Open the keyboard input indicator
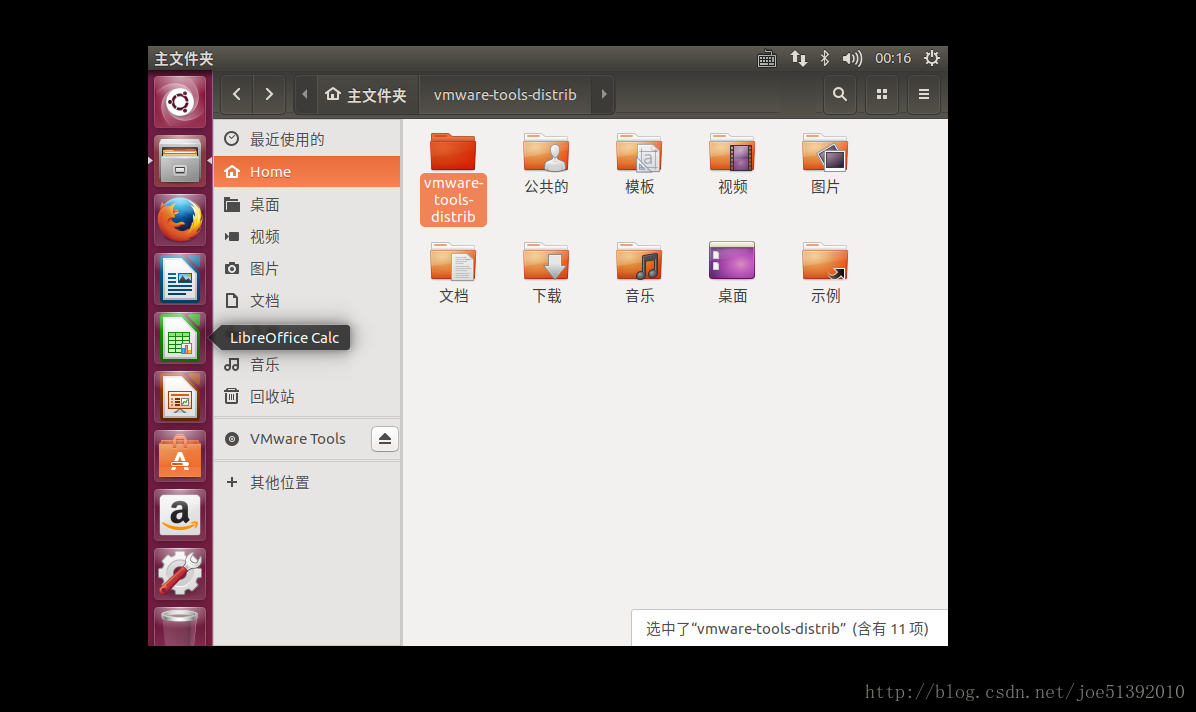The width and height of the screenshot is (1196, 712). (767, 59)
